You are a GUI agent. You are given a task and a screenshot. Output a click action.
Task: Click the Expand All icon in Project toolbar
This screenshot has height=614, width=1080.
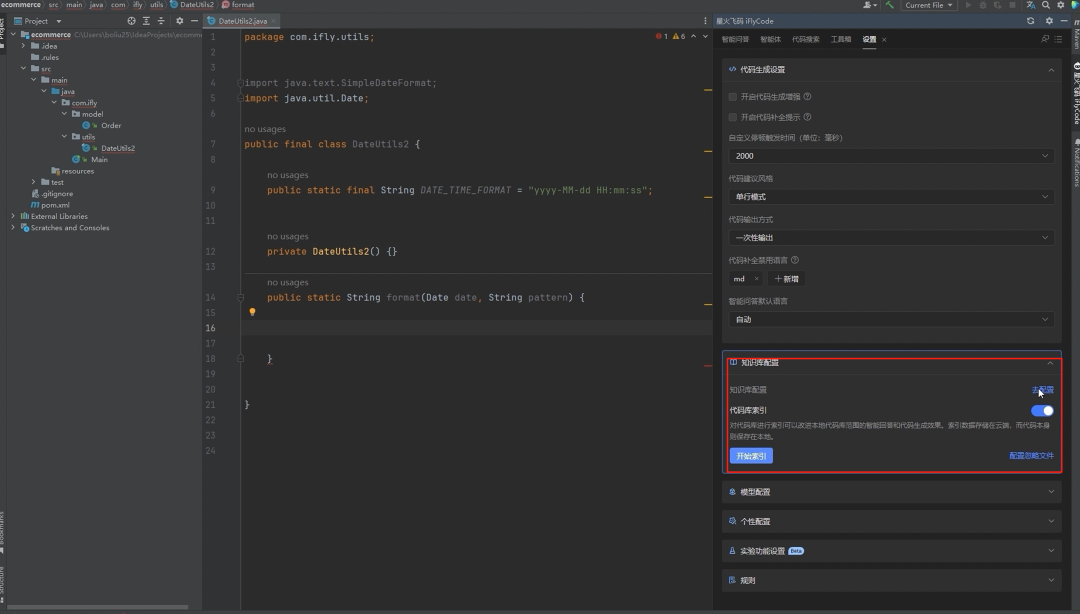(146, 21)
